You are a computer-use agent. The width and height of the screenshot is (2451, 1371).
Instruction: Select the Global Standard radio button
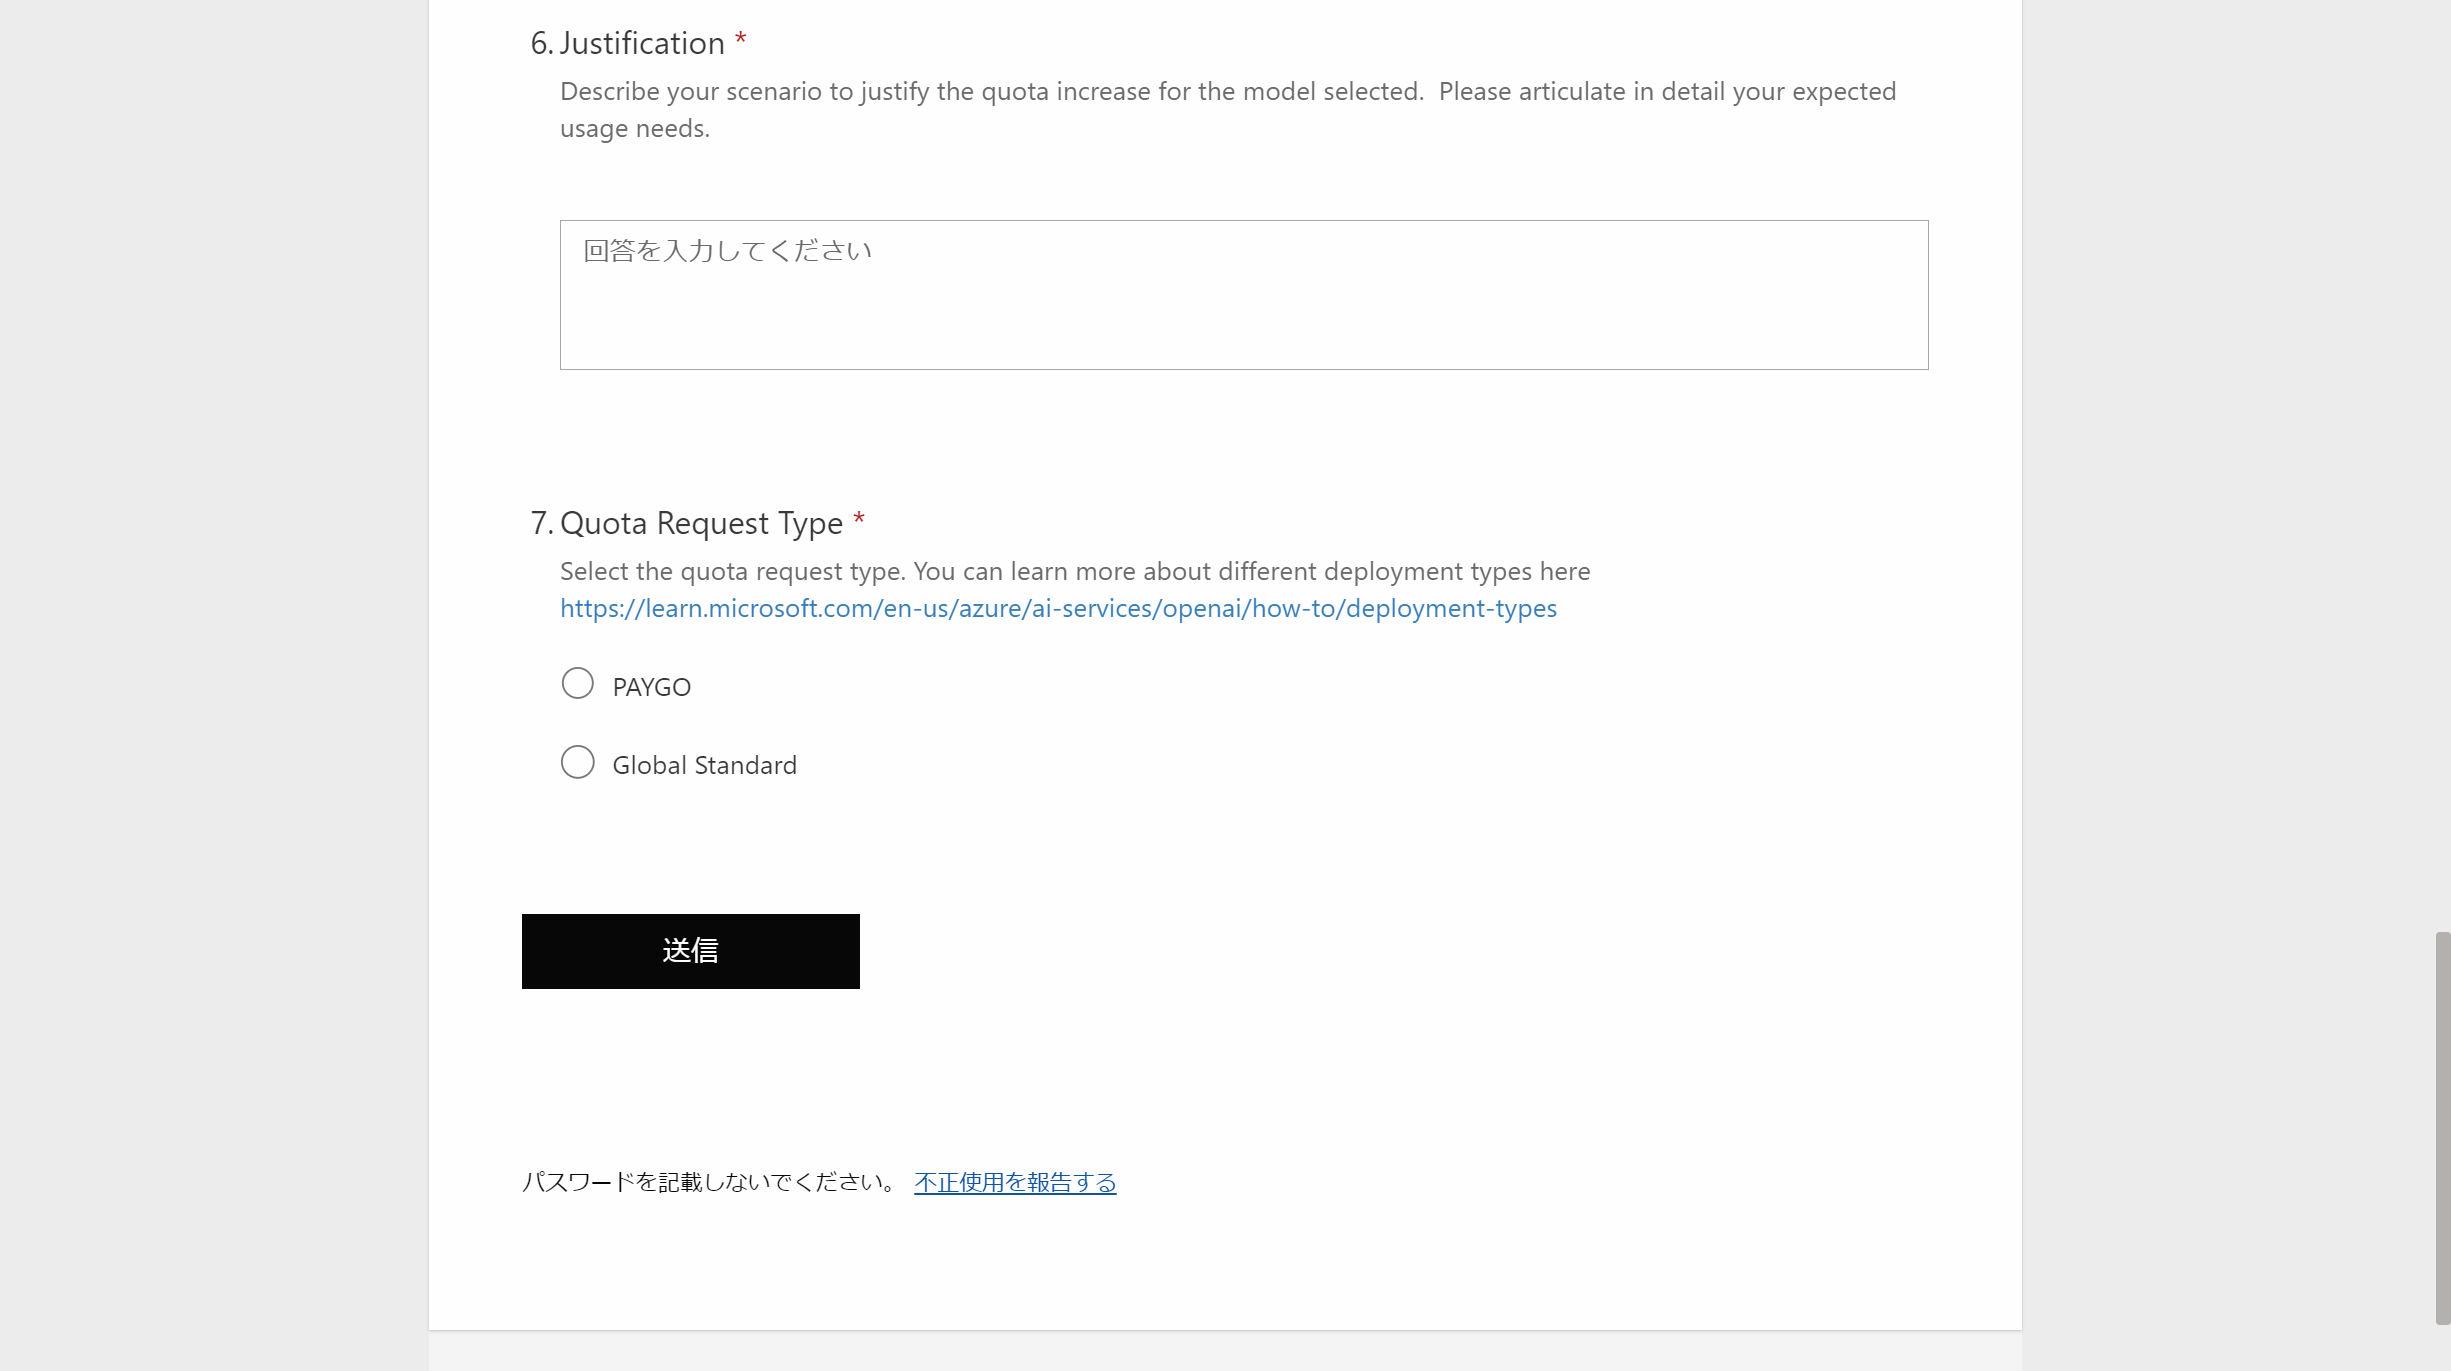(577, 762)
